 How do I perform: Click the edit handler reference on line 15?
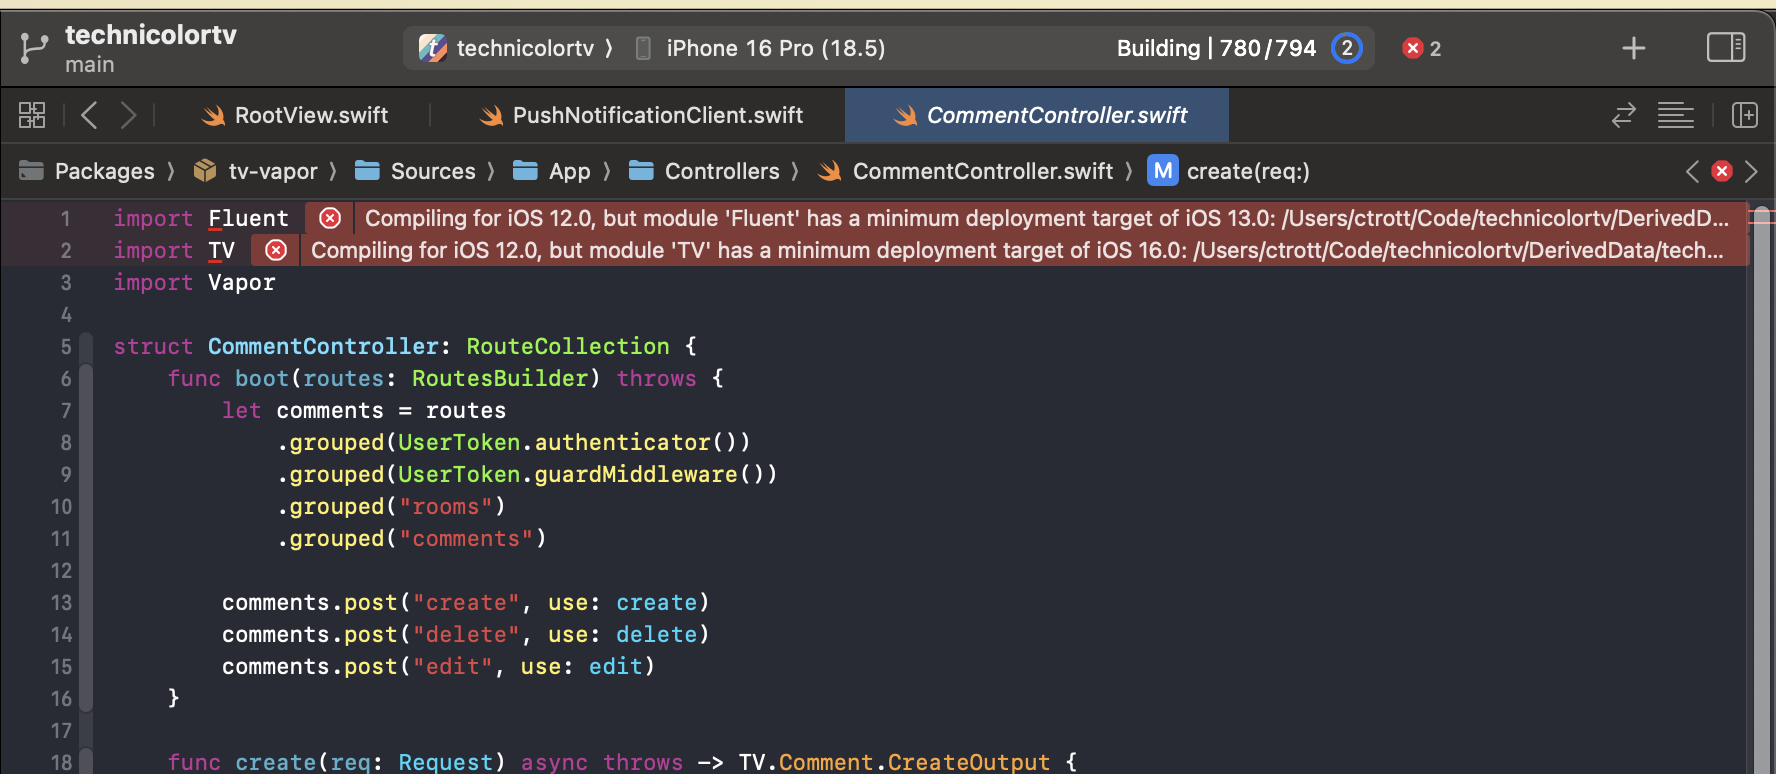[x=615, y=666]
